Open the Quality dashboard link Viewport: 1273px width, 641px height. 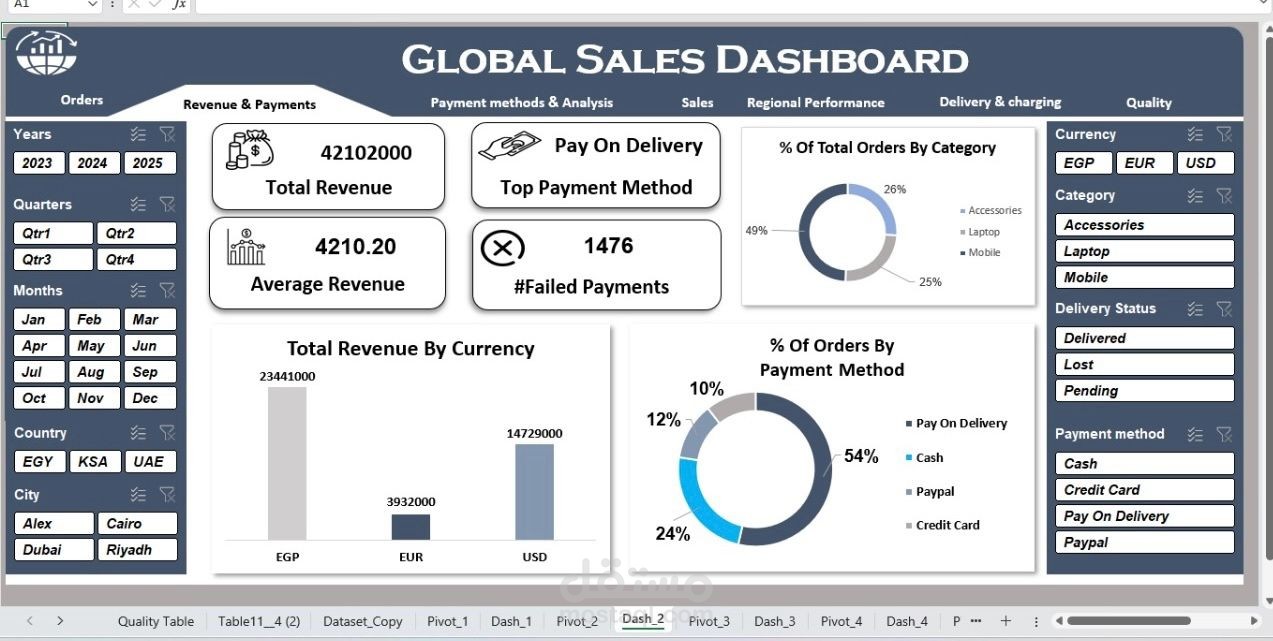1149,102
